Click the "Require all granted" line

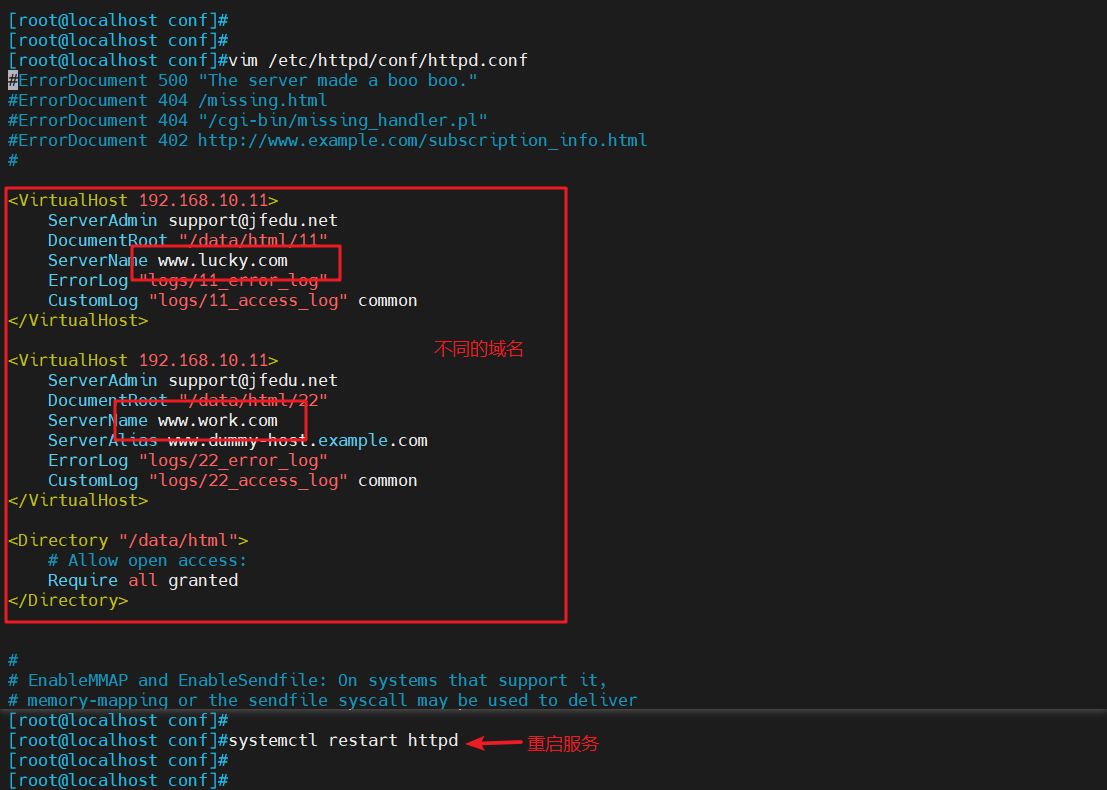pos(143,580)
